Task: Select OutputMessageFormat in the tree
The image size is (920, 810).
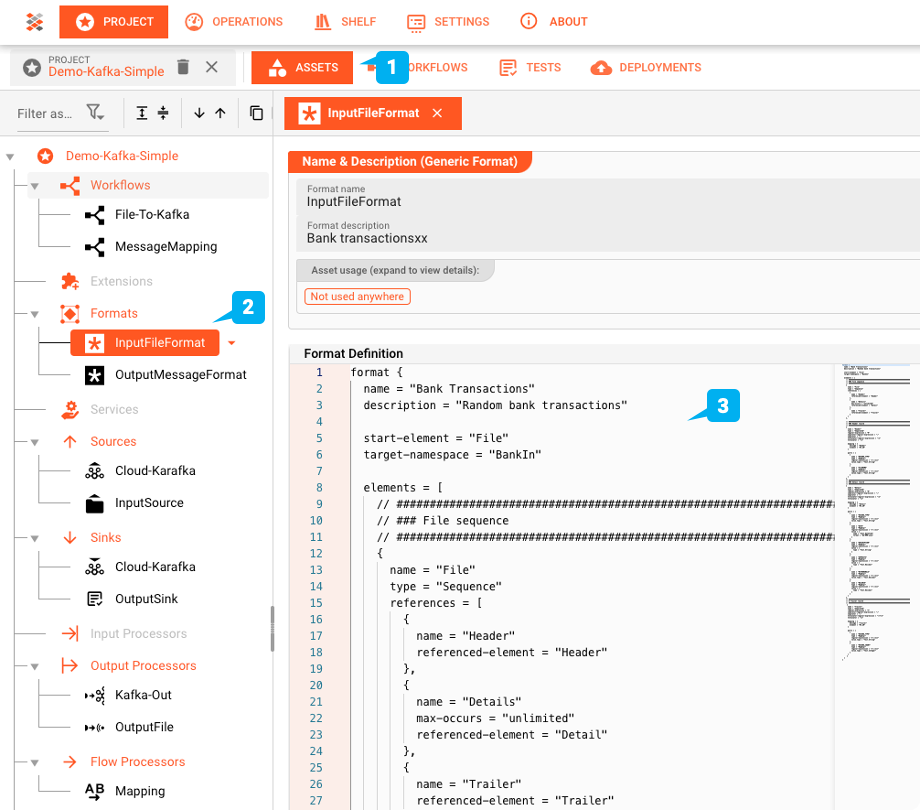Action: [x=180, y=375]
